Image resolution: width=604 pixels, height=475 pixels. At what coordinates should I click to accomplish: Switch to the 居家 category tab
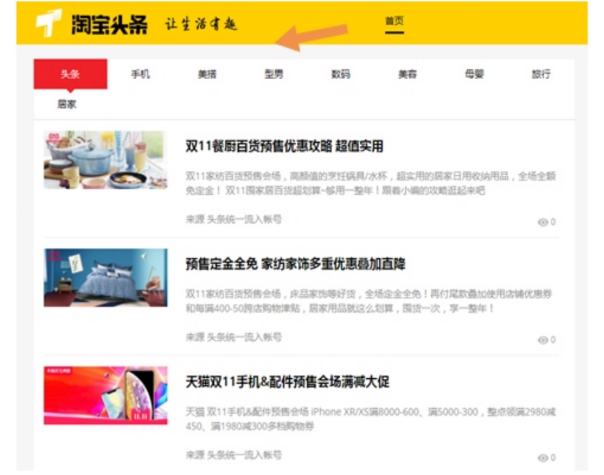(x=67, y=104)
